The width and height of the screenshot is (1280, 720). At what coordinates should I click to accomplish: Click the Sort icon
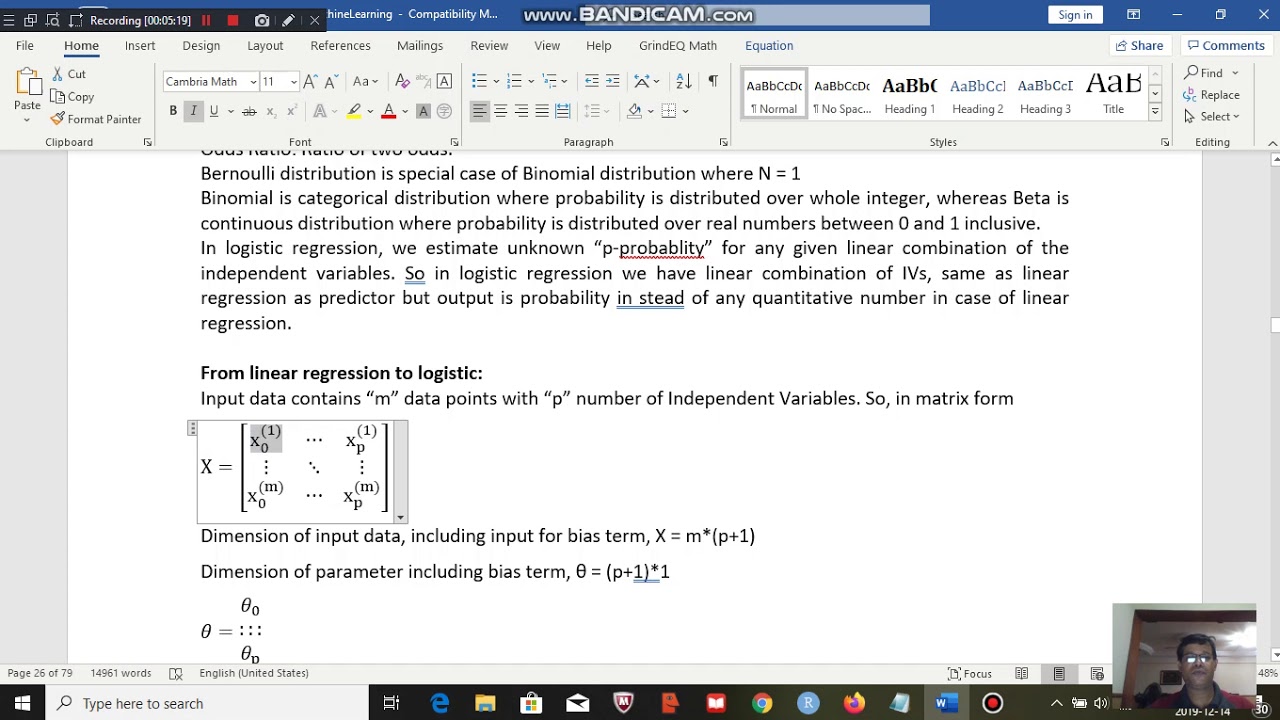(x=683, y=81)
